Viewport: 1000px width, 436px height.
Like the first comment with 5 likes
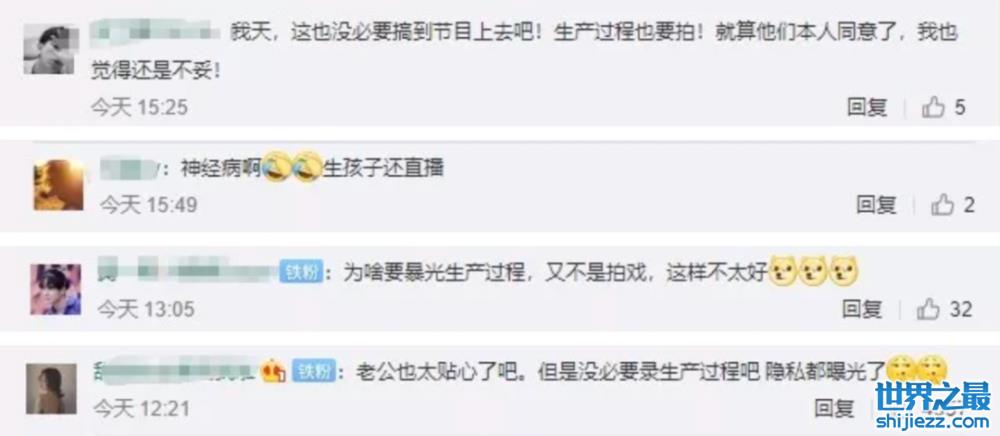pos(933,108)
